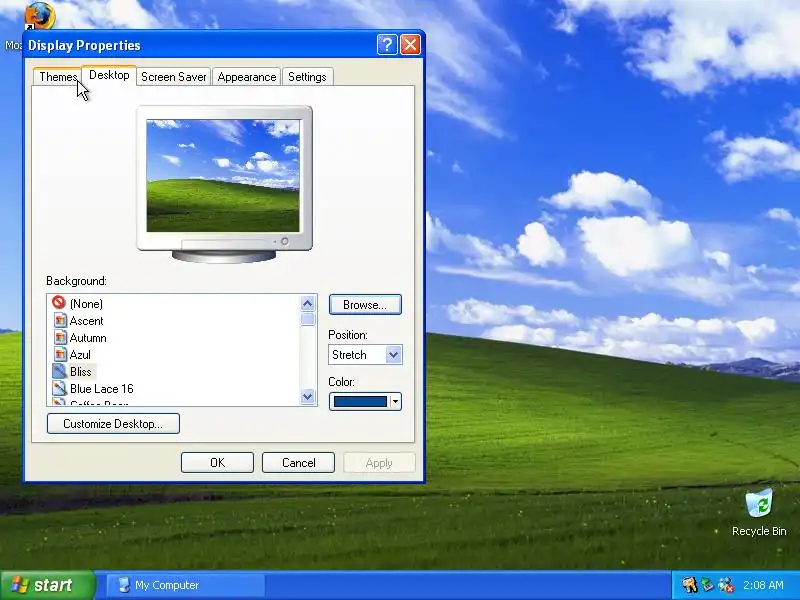Click My Computer in the taskbar
The image size is (800, 600).
point(186,585)
